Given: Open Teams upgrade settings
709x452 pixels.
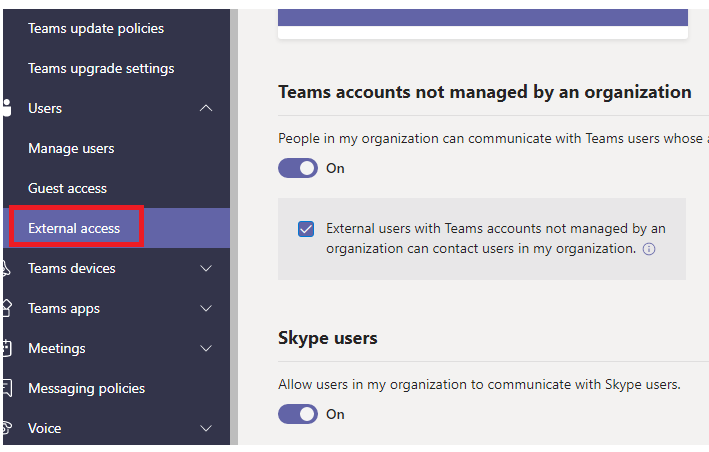Looking at the screenshot, I should click(101, 68).
